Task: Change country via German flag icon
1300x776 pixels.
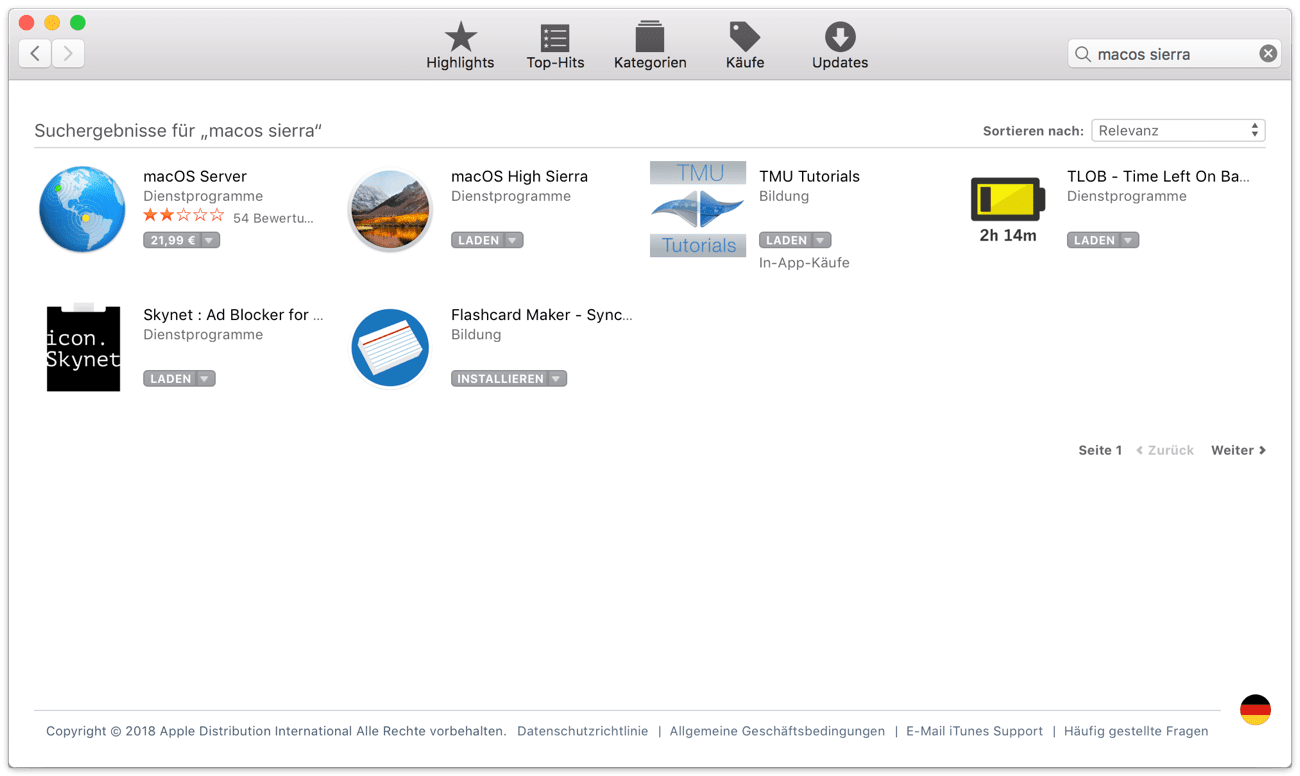Action: 1255,710
